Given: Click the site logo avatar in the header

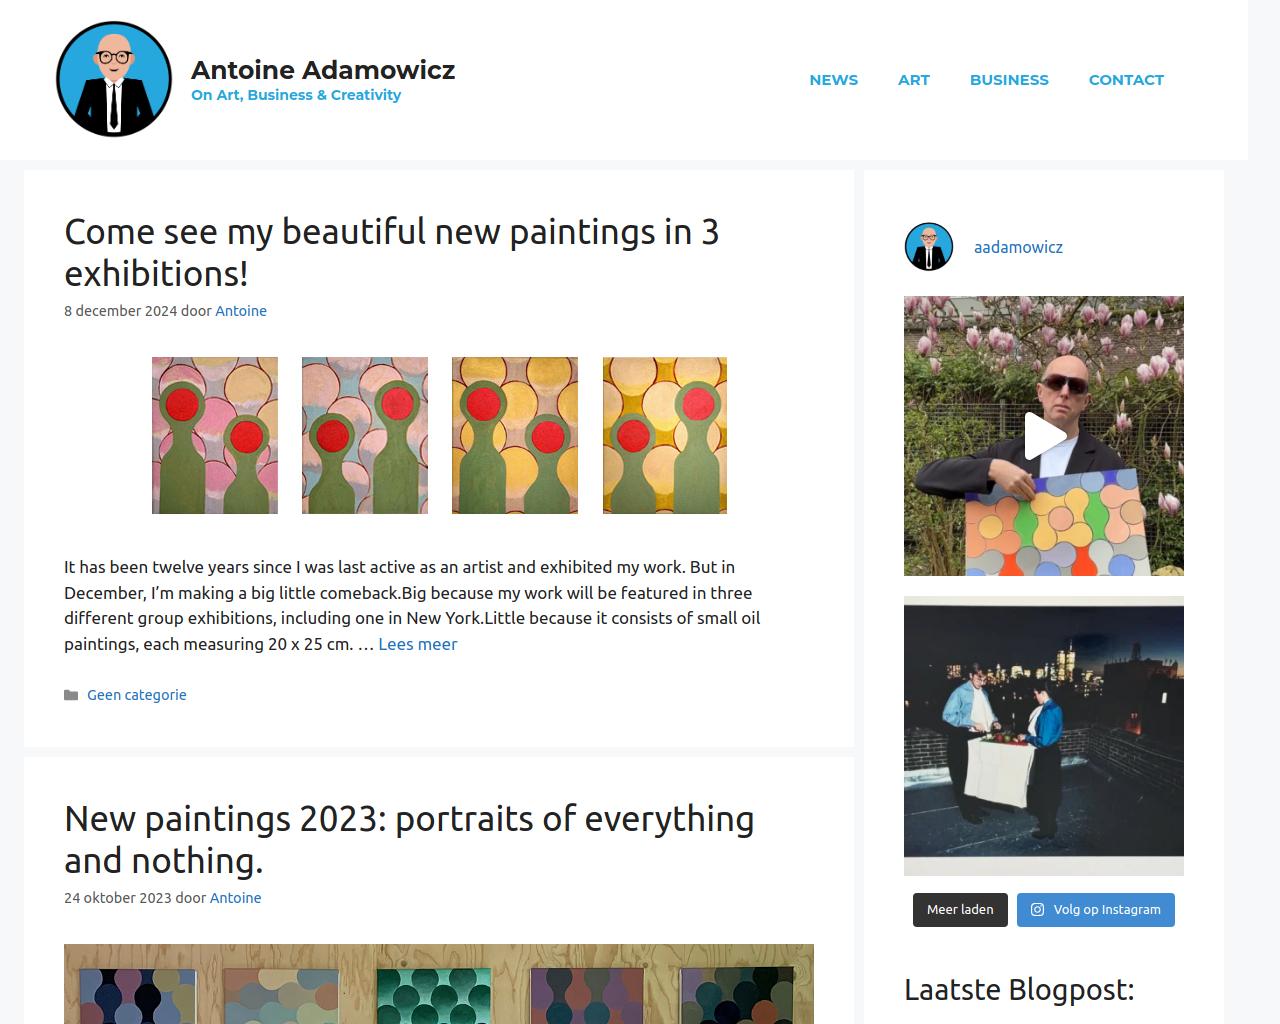Looking at the screenshot, I should [114, 79].
